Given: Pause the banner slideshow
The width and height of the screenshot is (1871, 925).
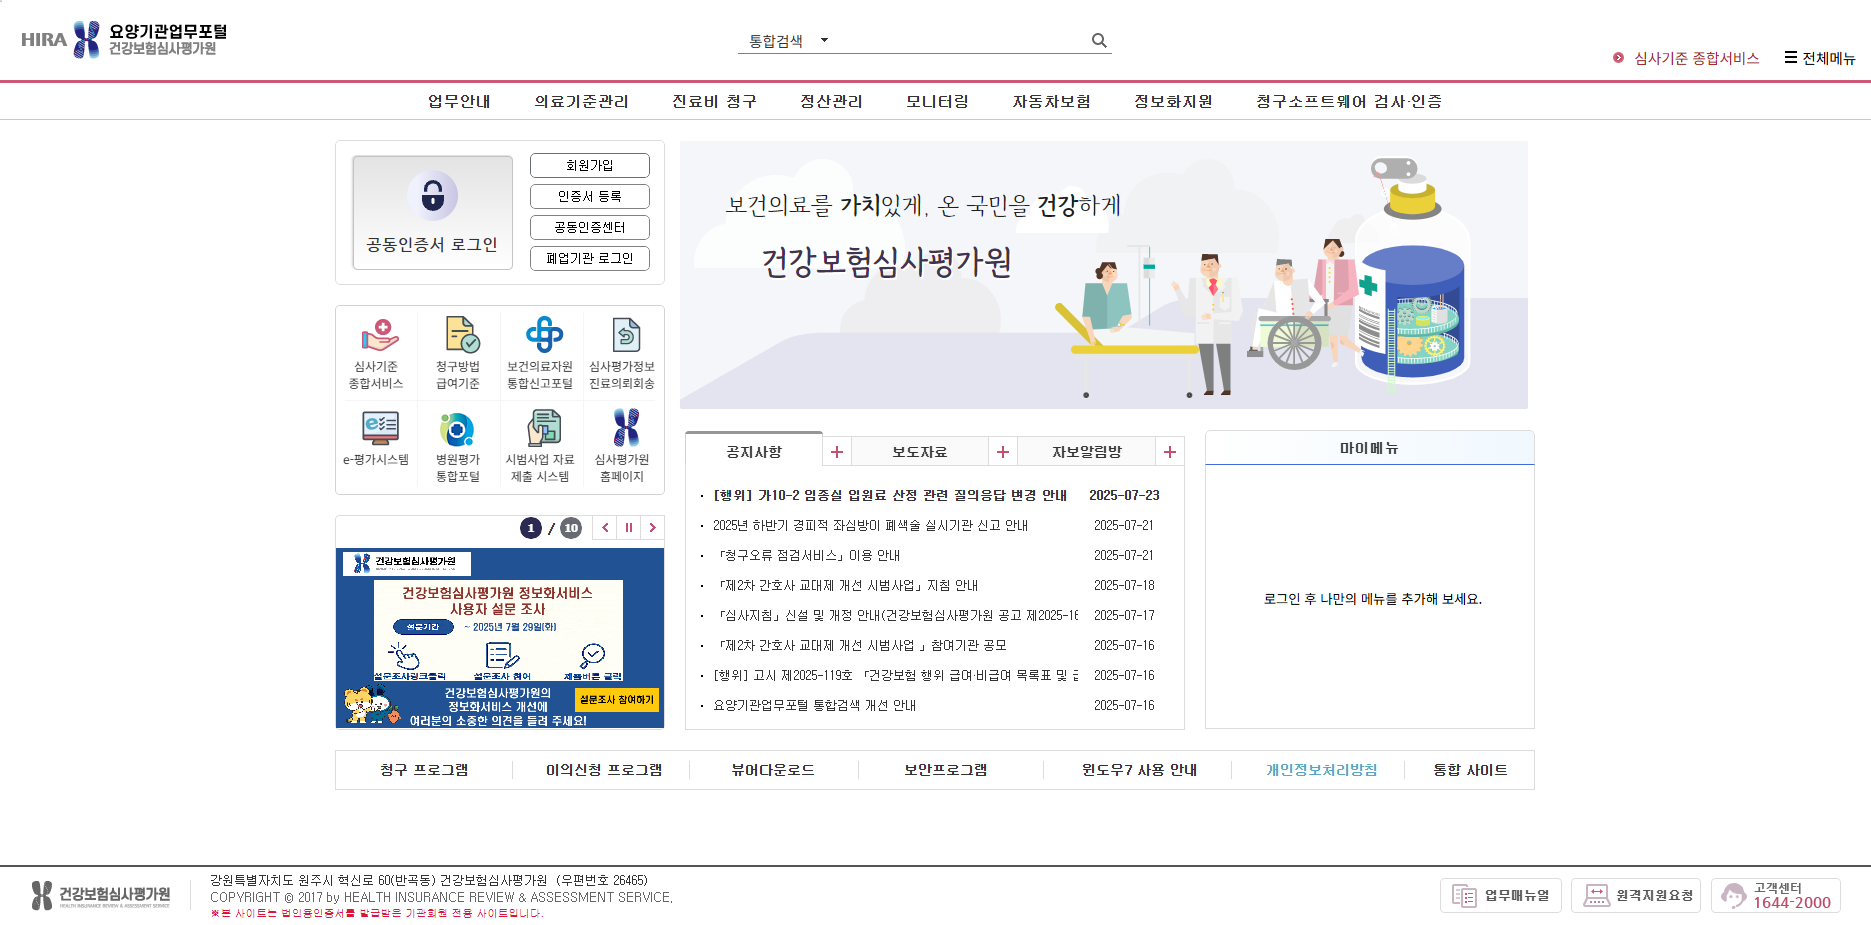Looking at the screenshot, I should coord(629,527).
